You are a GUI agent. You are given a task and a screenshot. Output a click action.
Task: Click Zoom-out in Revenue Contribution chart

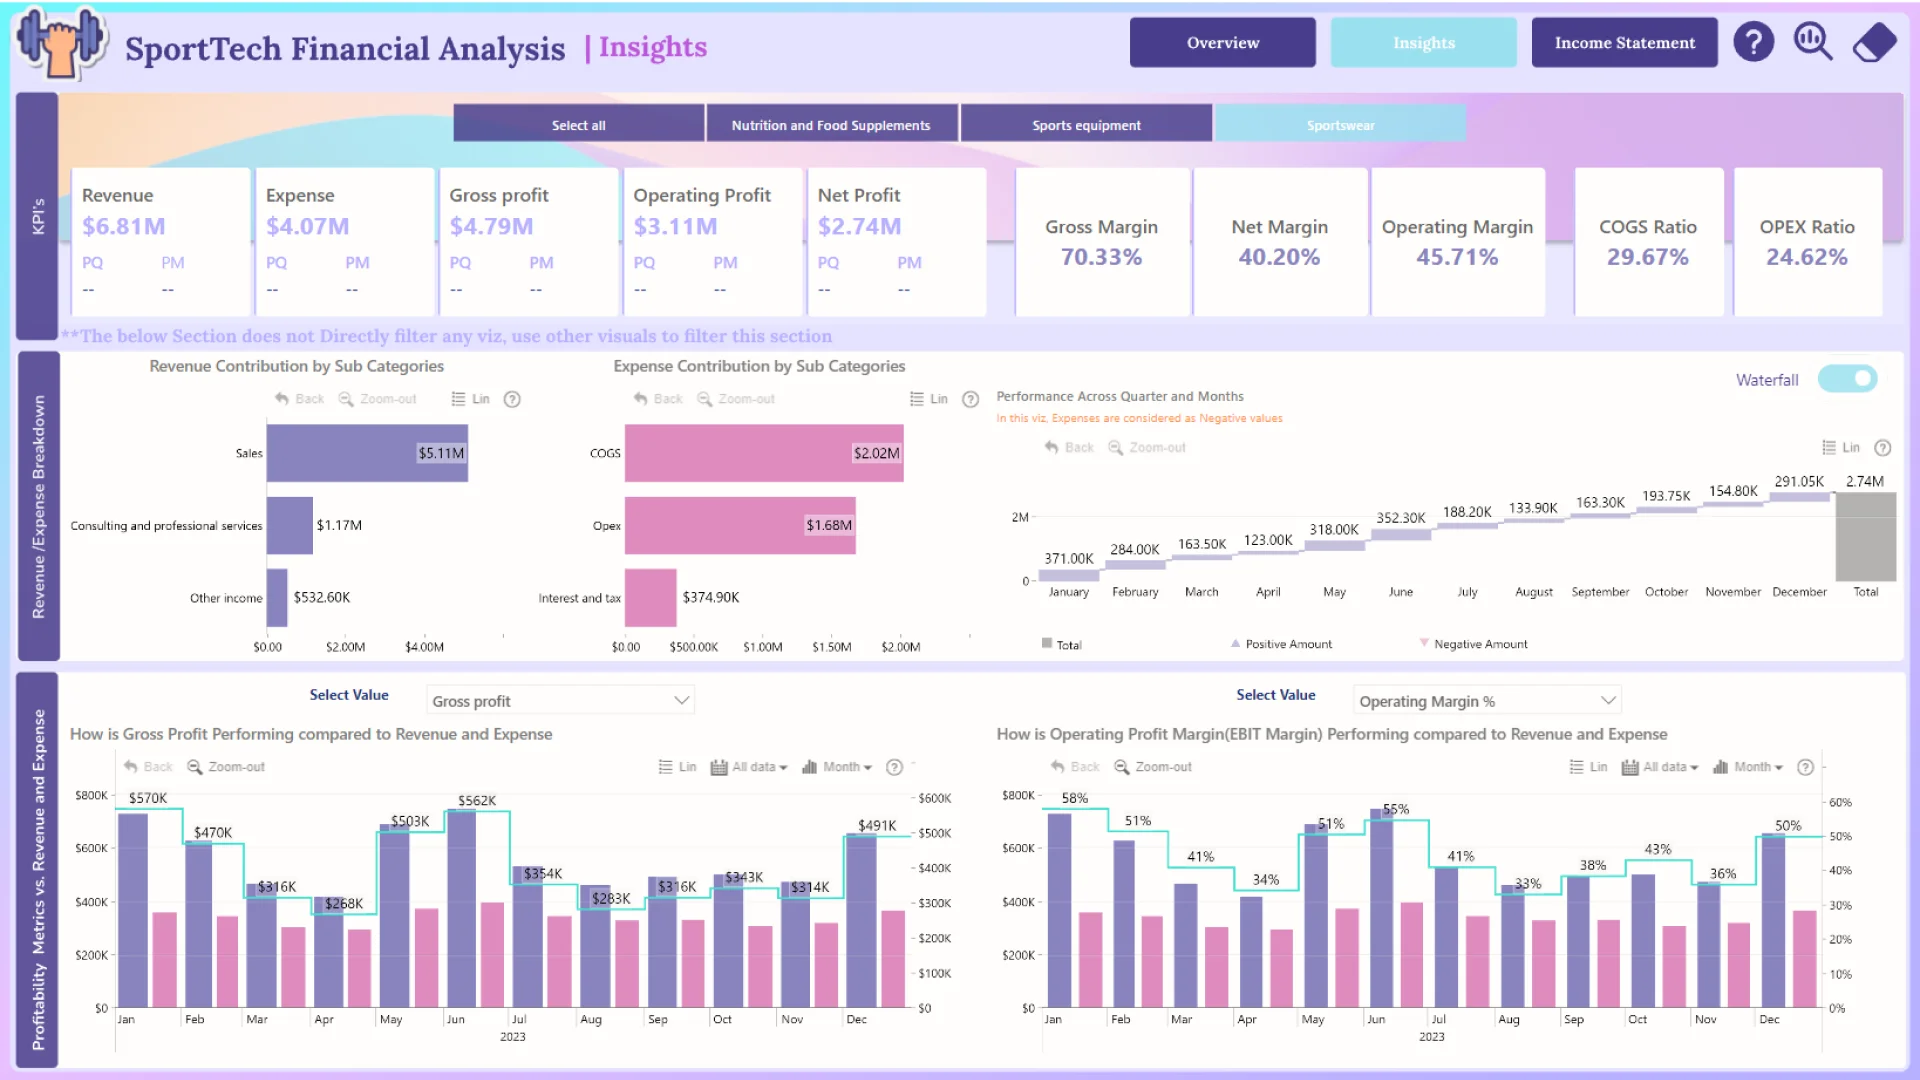point(378,399)
